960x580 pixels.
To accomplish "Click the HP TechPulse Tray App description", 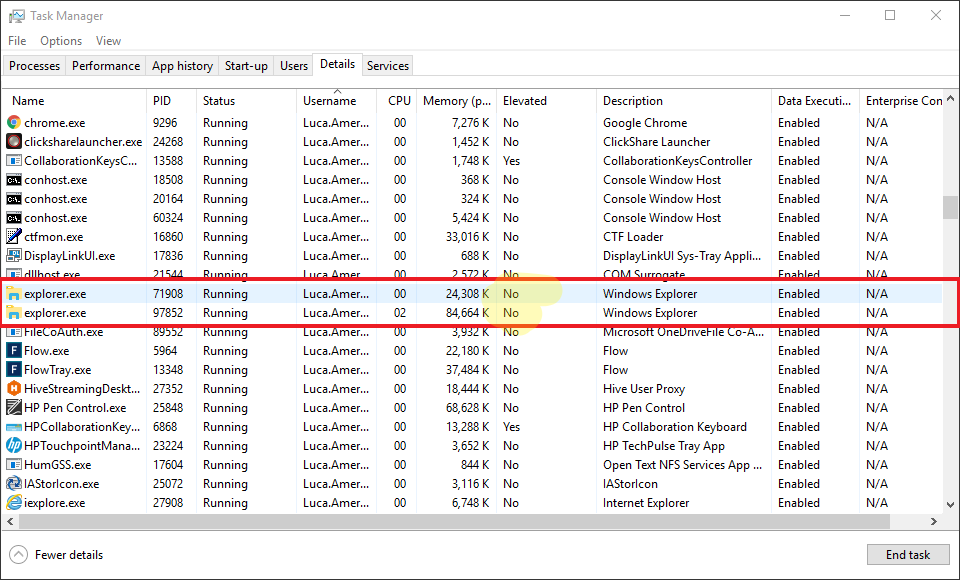I will pos(664,446).
